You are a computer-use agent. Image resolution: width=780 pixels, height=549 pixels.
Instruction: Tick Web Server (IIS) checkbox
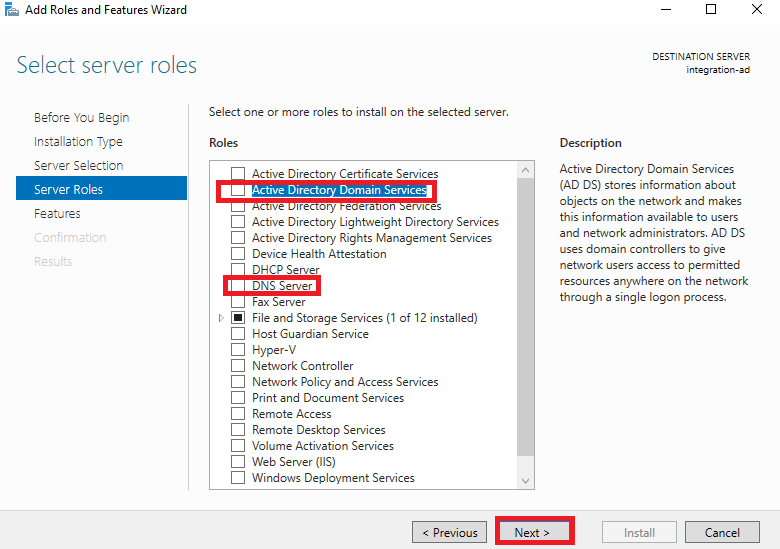(238, 461)
